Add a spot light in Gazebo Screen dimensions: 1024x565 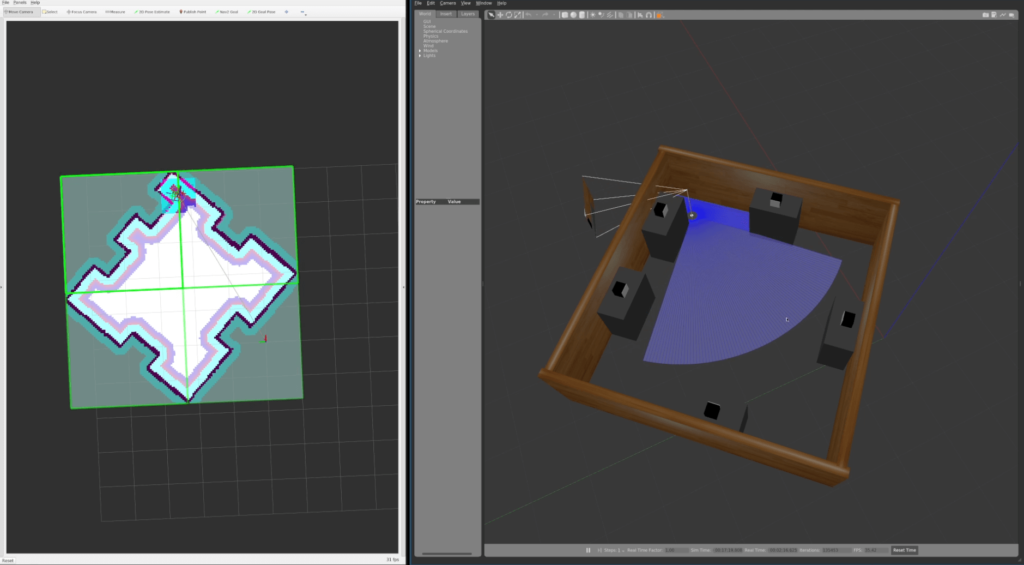pos(601,15)
